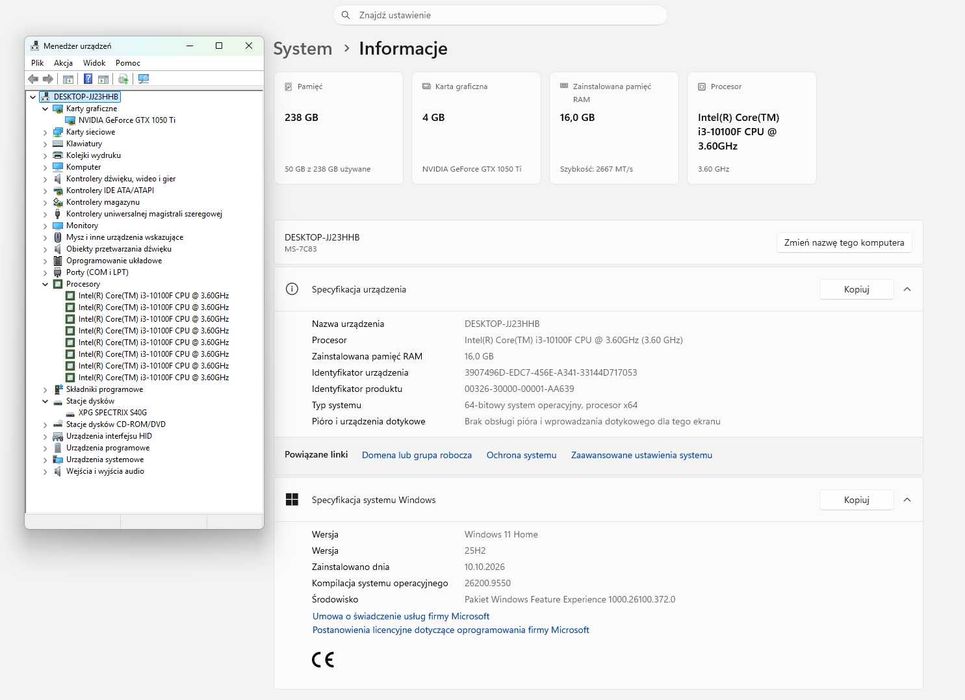Collapse the Stacje dysków node

(x=45, y=401)
